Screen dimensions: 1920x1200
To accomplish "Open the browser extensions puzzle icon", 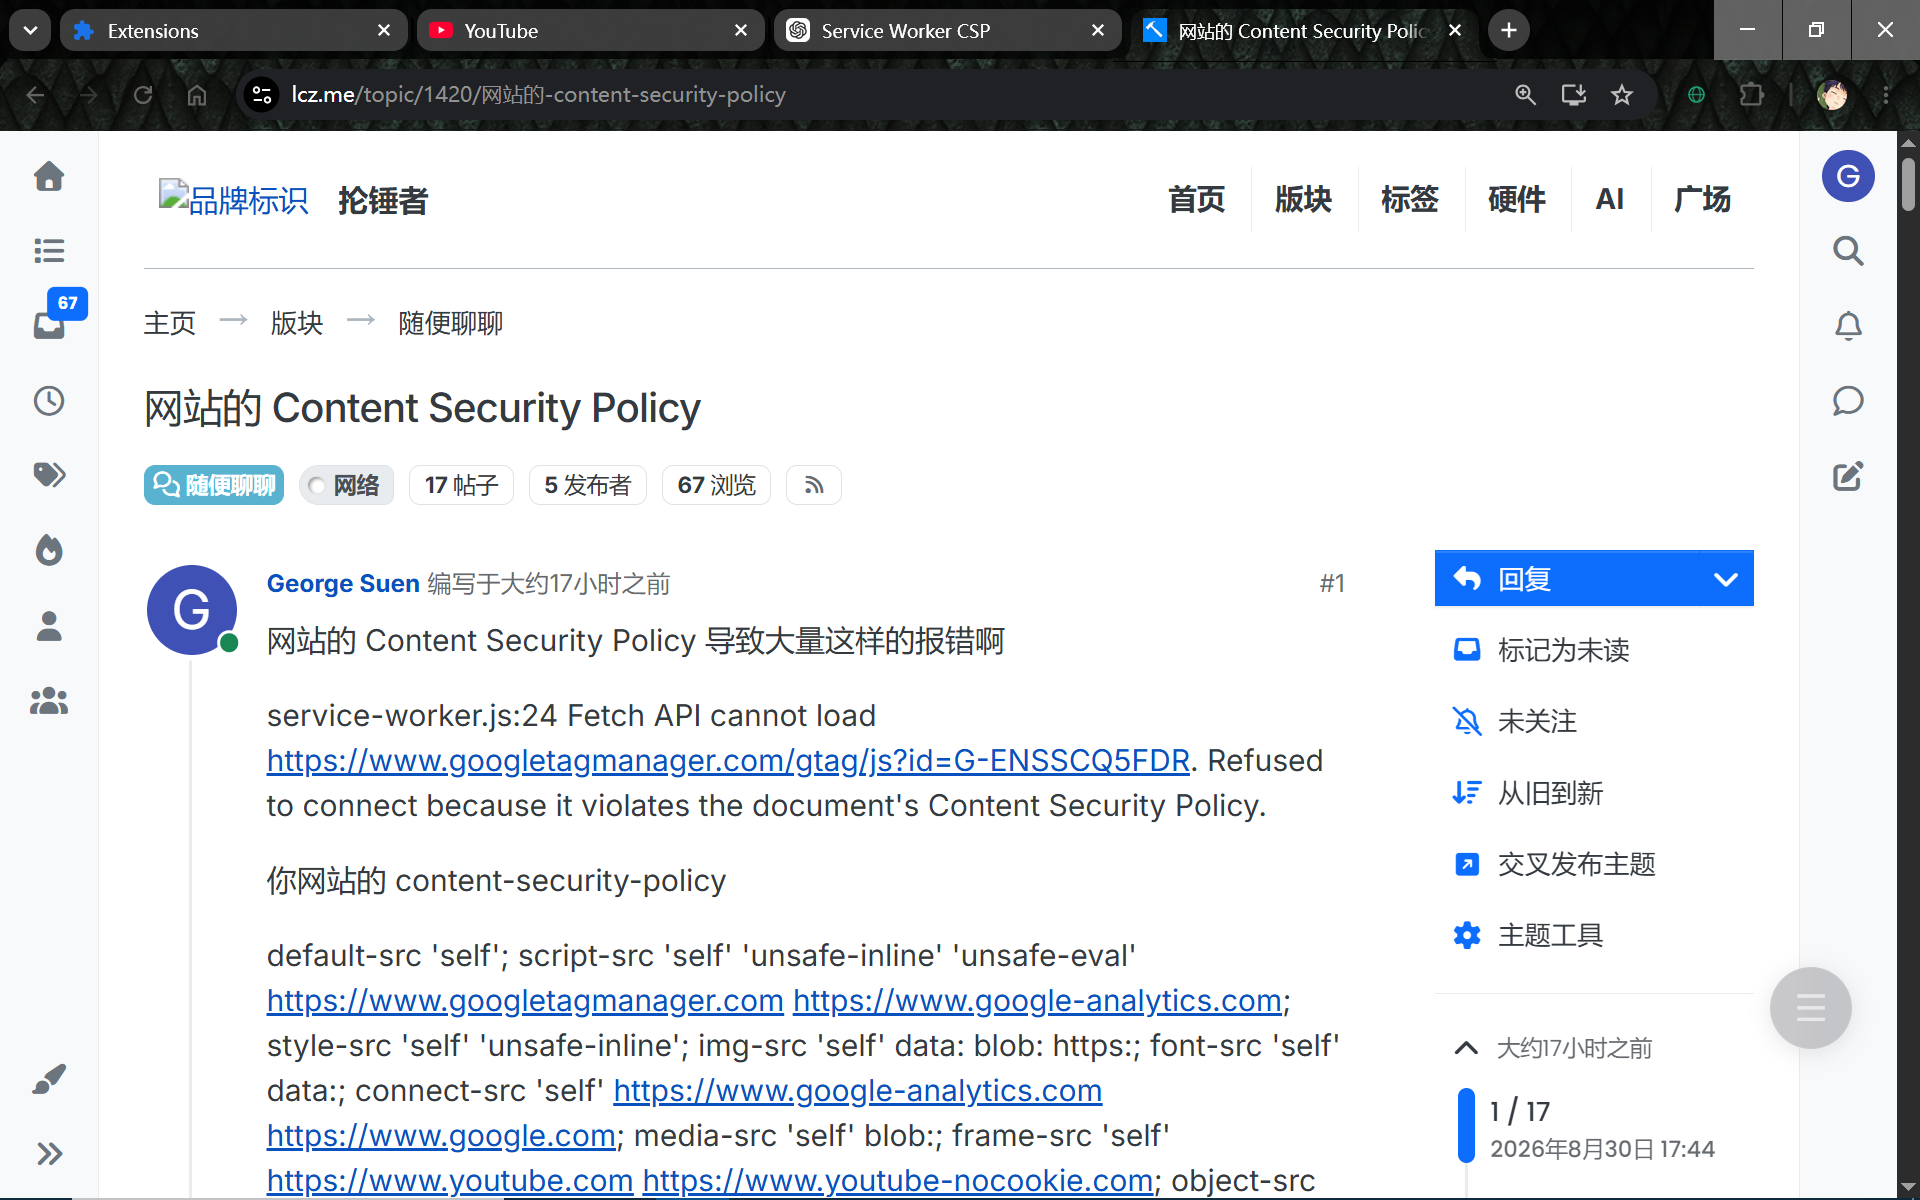I will tap(1751, 95).
